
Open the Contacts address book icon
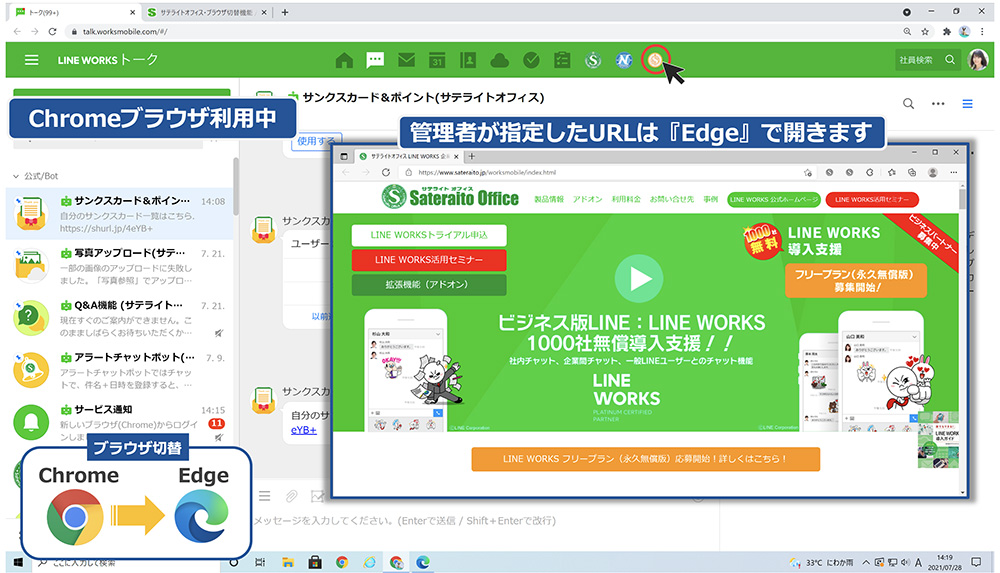(468, 60)
